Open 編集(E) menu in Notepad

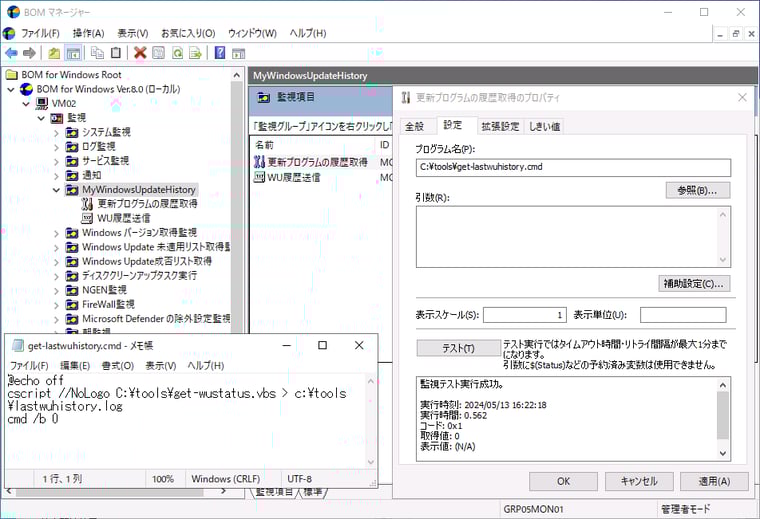[75, 365]
